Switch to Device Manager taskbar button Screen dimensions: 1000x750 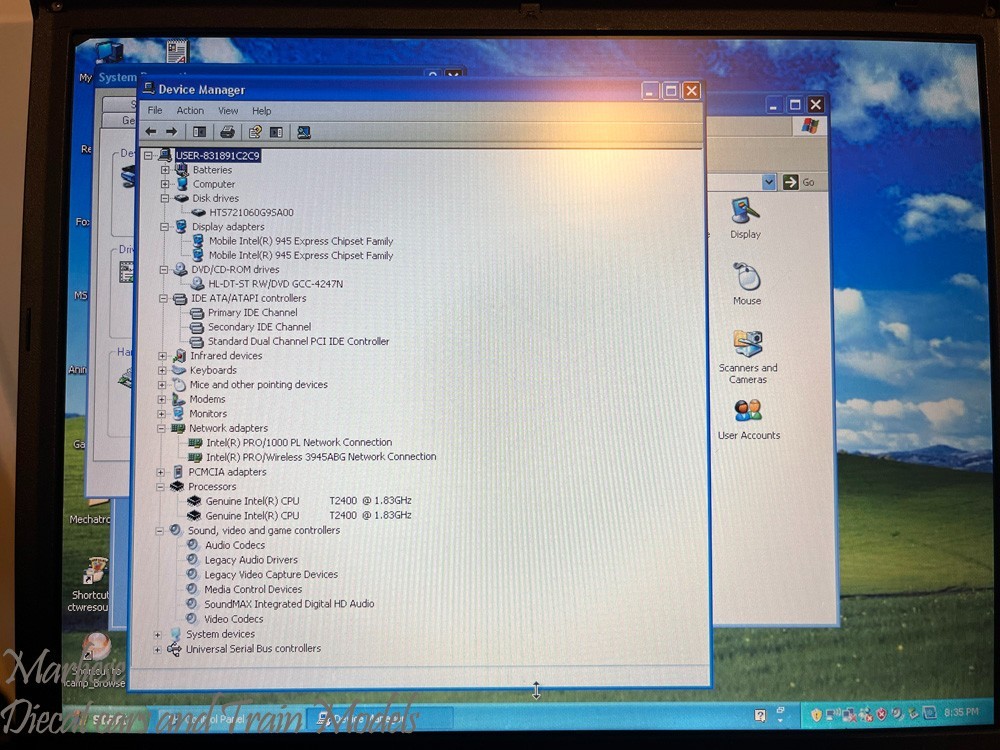coord(379,719)
